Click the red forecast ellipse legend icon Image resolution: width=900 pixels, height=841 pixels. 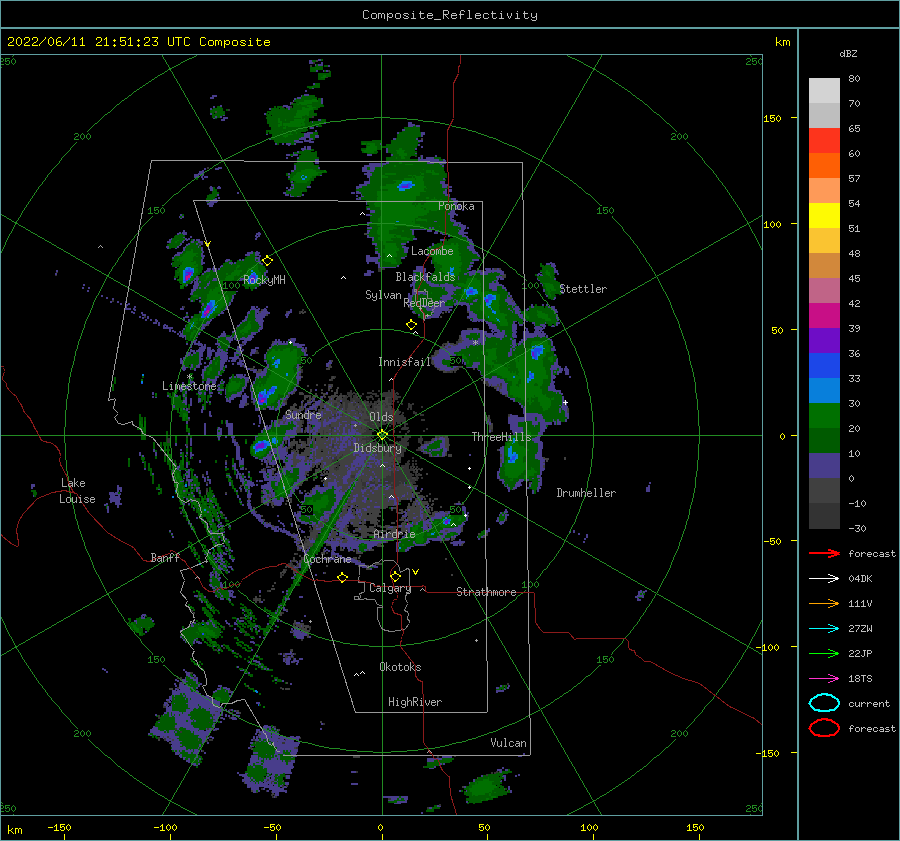point(824,728)
